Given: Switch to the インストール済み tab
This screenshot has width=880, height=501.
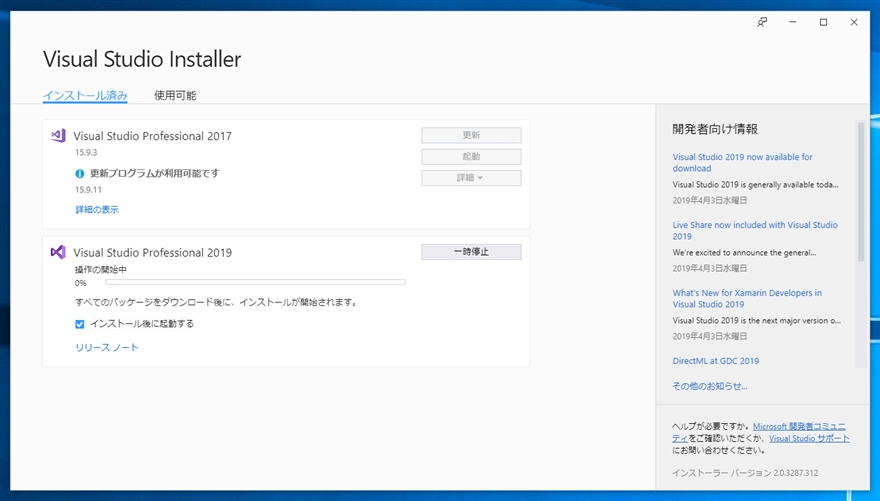Looking at the screenshot, I should click(85, 95).
